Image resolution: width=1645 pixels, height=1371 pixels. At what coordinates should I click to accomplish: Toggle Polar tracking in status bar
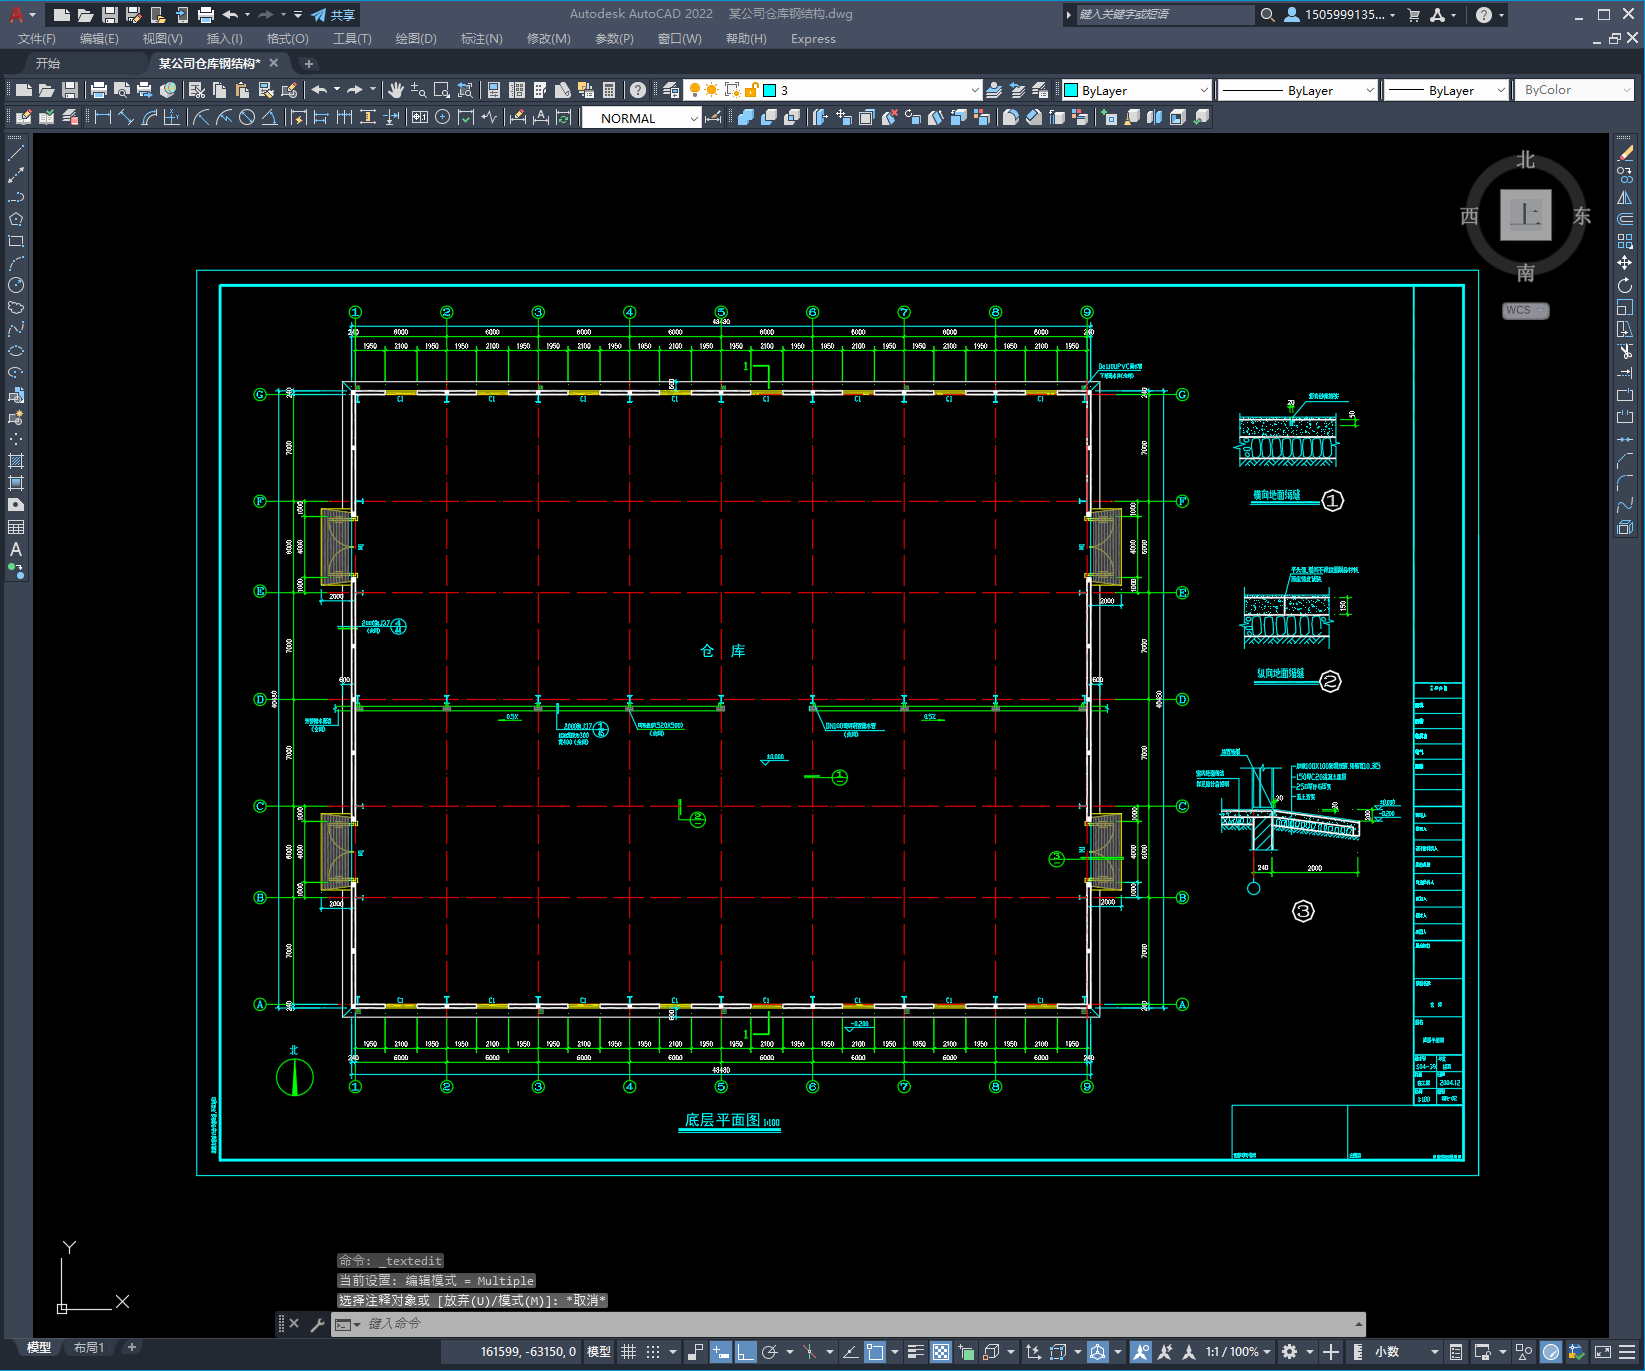770,1352
